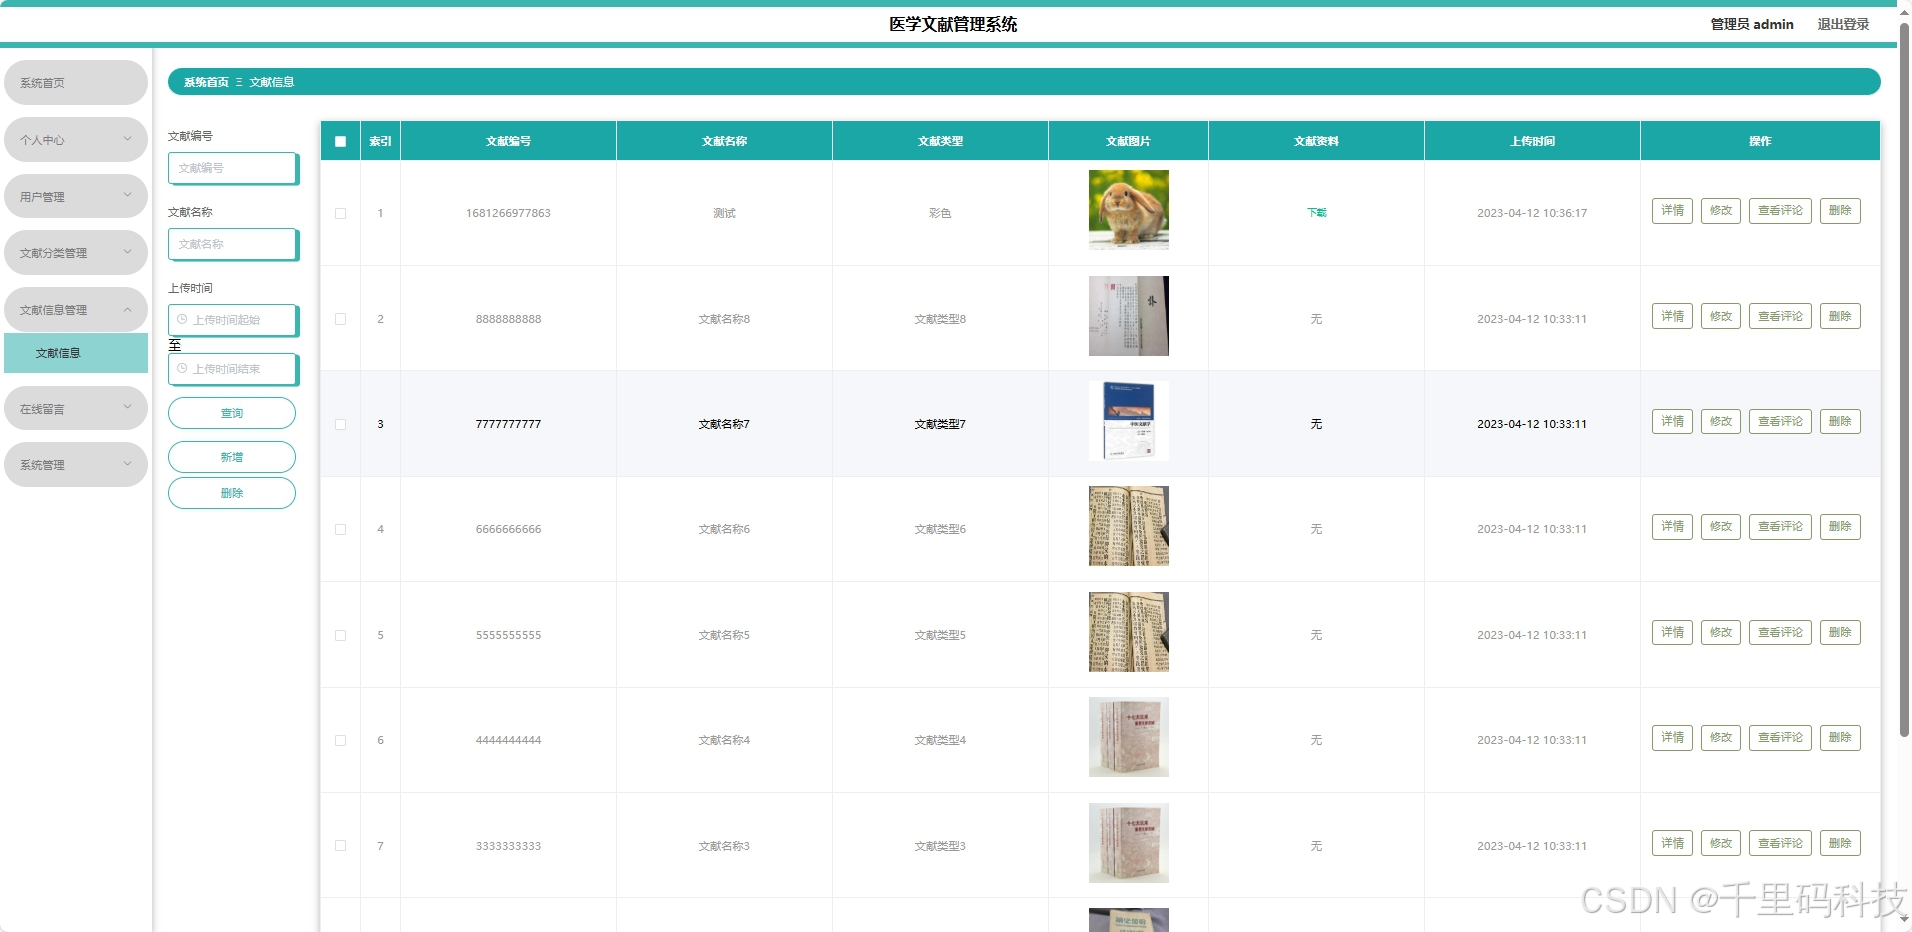This screenshot has width=1912, height=932.
Task: Expand the 用户管理 sidebar menu
Action: [x=76, y=196]
